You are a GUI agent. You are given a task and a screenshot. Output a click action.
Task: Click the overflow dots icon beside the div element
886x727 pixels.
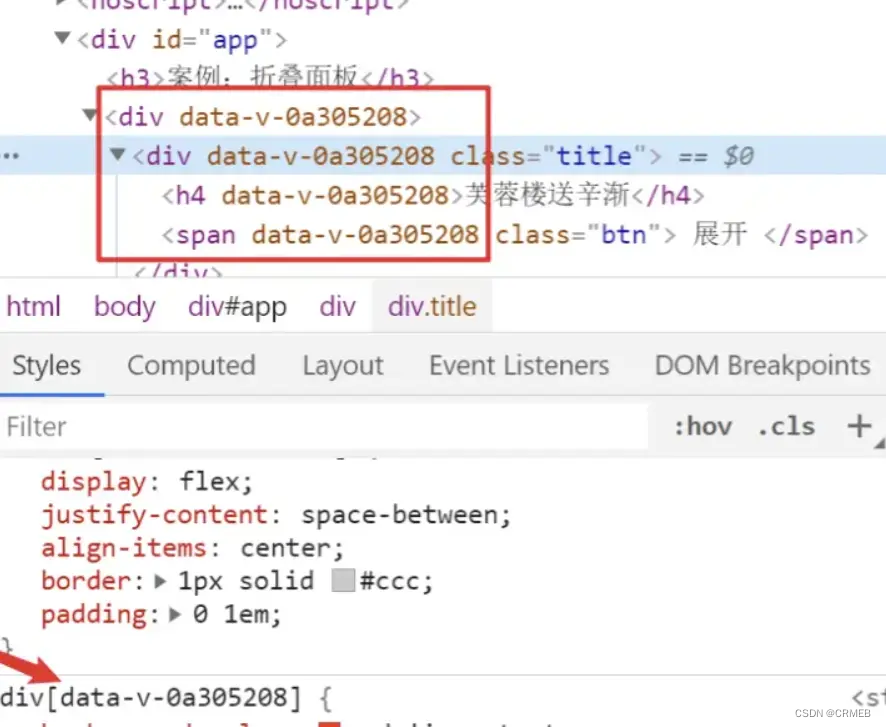(11, 155)
